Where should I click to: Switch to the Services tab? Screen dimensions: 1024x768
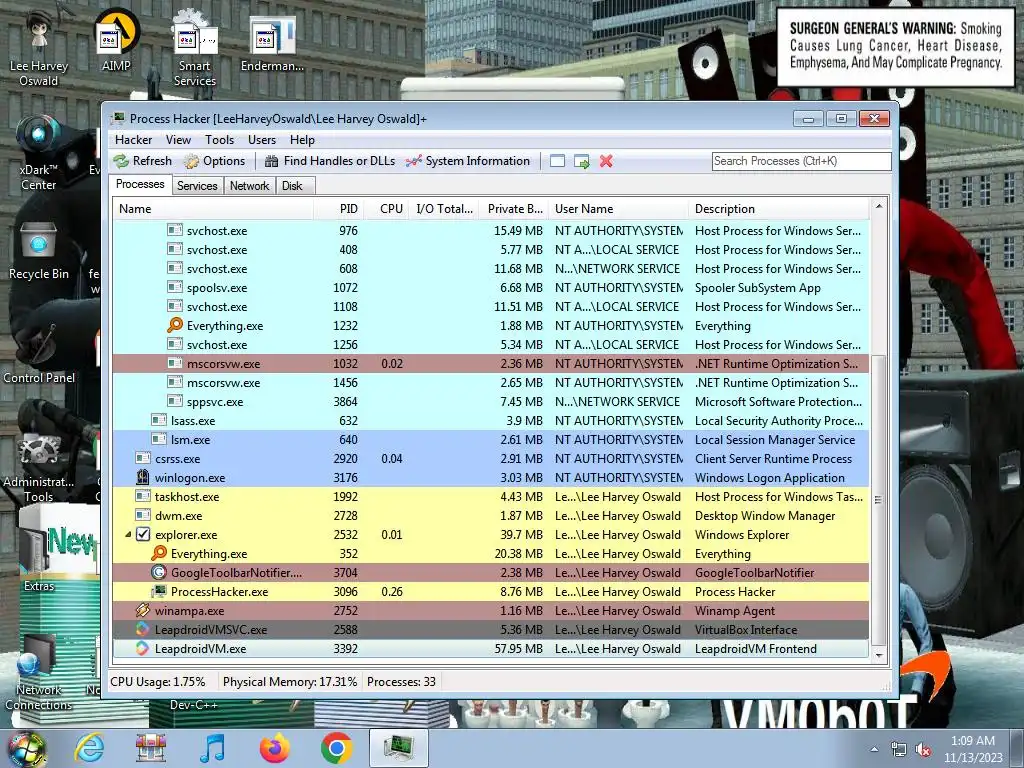(197, 186)
